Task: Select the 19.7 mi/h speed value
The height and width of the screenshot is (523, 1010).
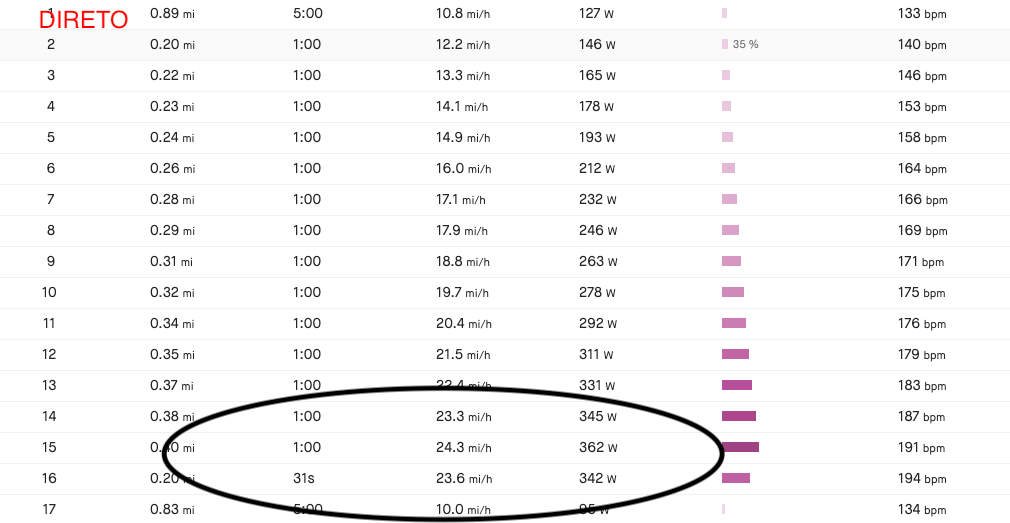Action: [462, 292]
